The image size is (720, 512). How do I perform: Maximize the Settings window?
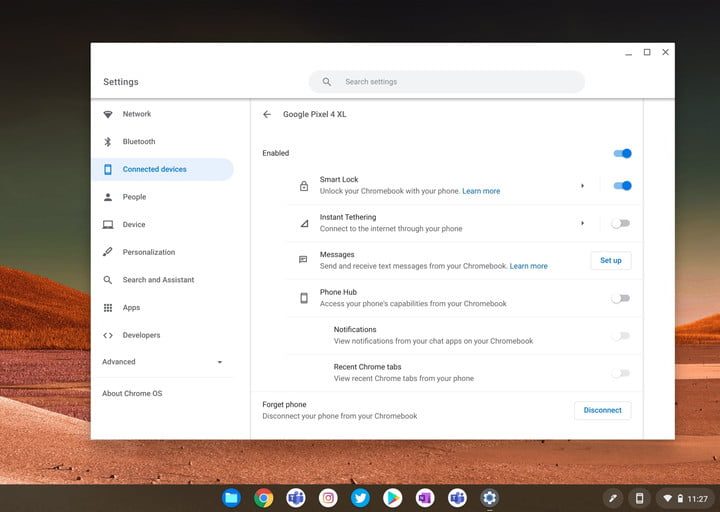(x=647, y=52)
